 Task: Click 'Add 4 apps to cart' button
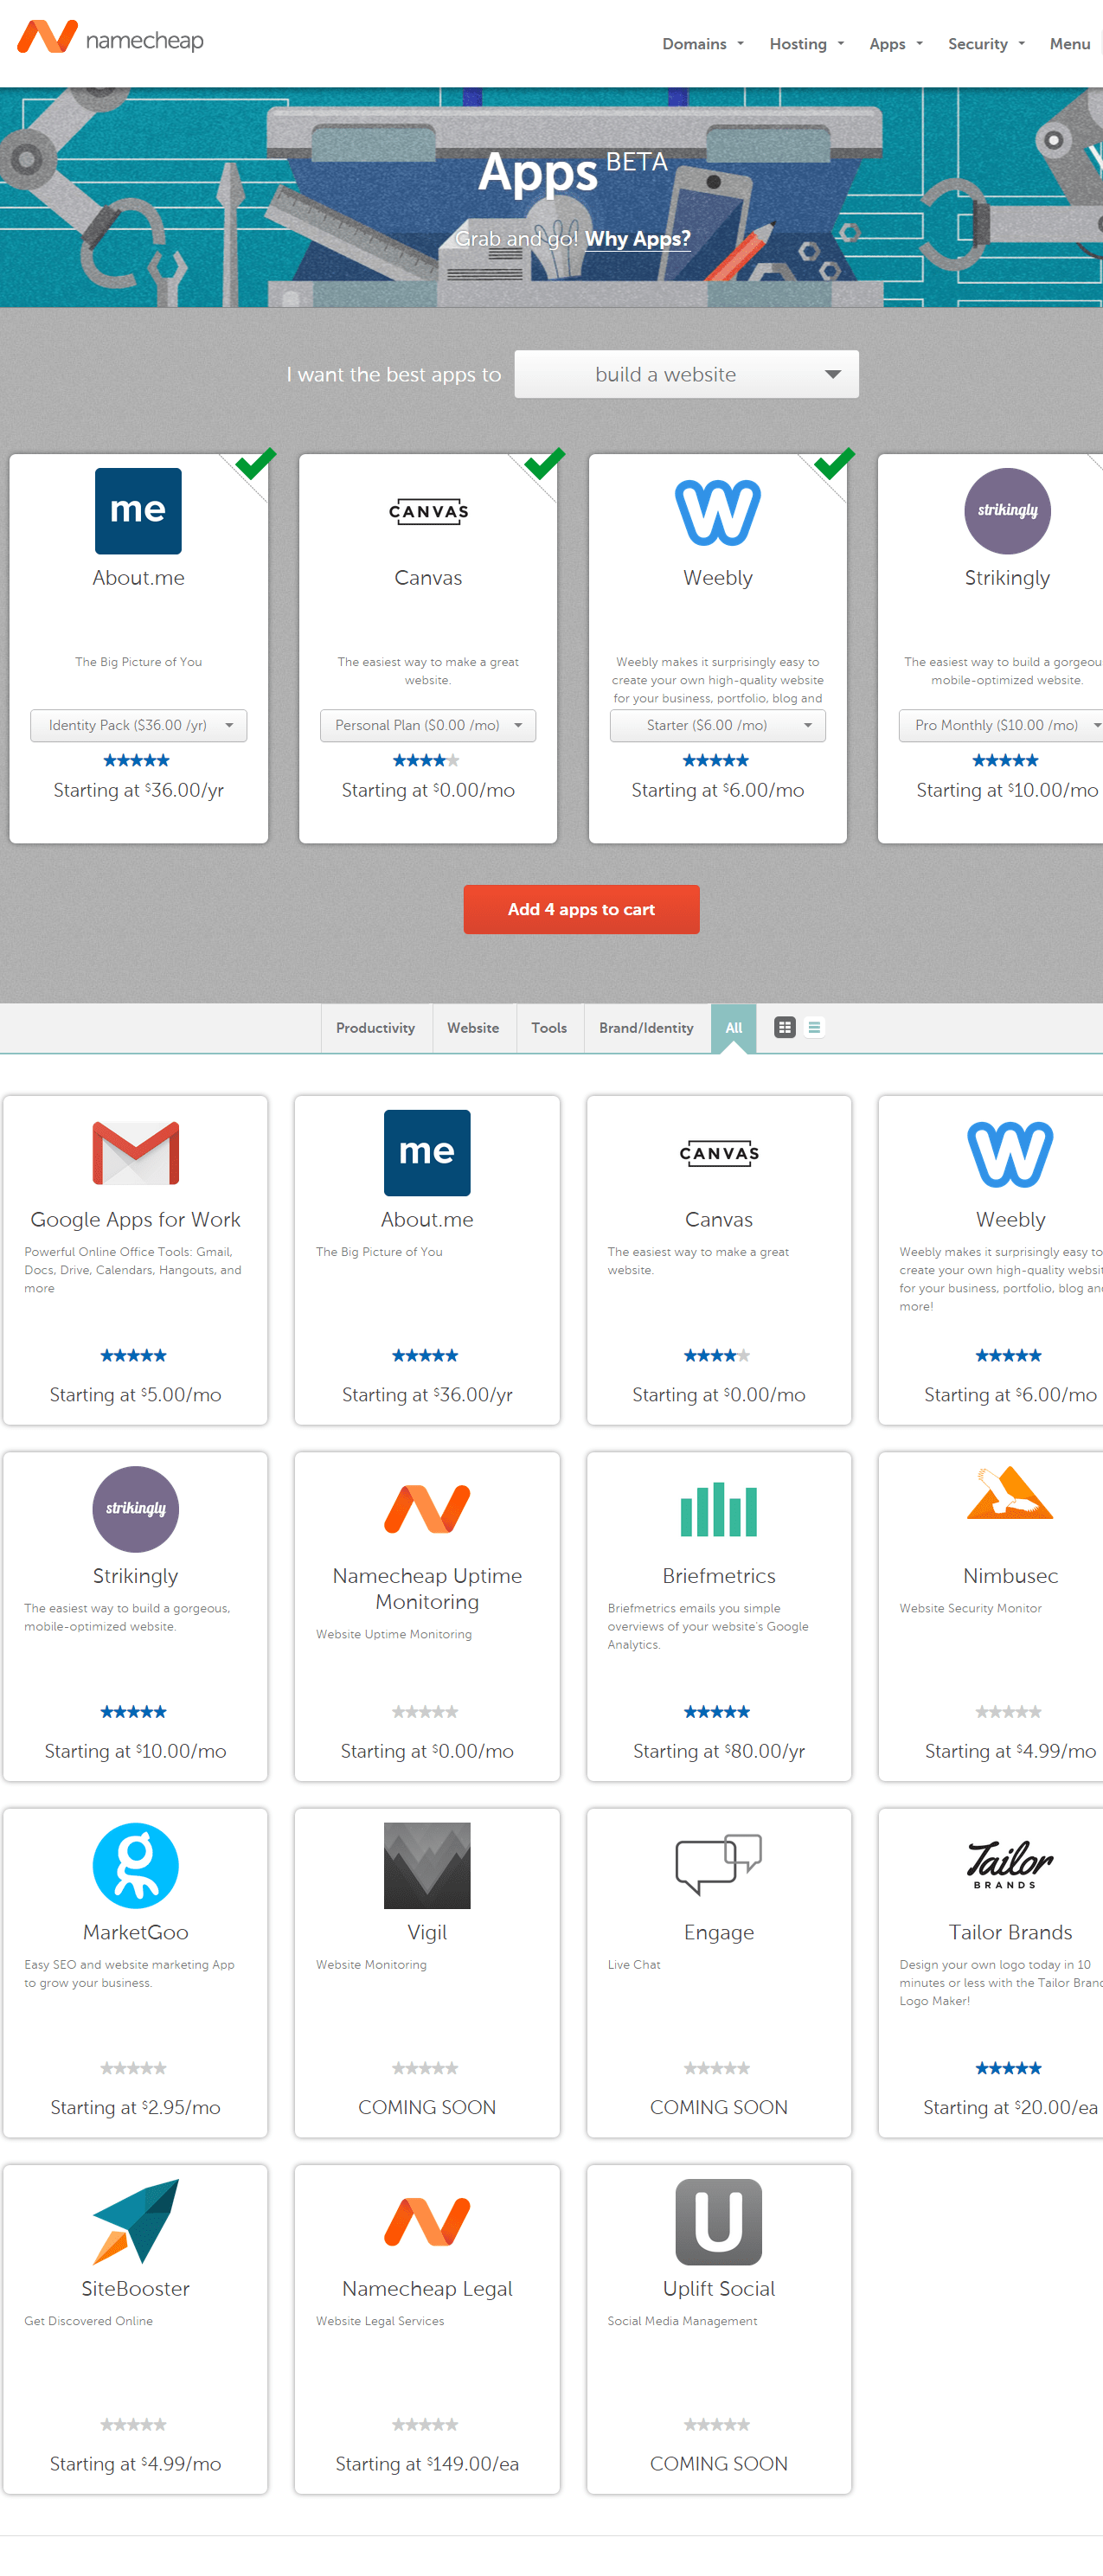[x=581, y=909]
